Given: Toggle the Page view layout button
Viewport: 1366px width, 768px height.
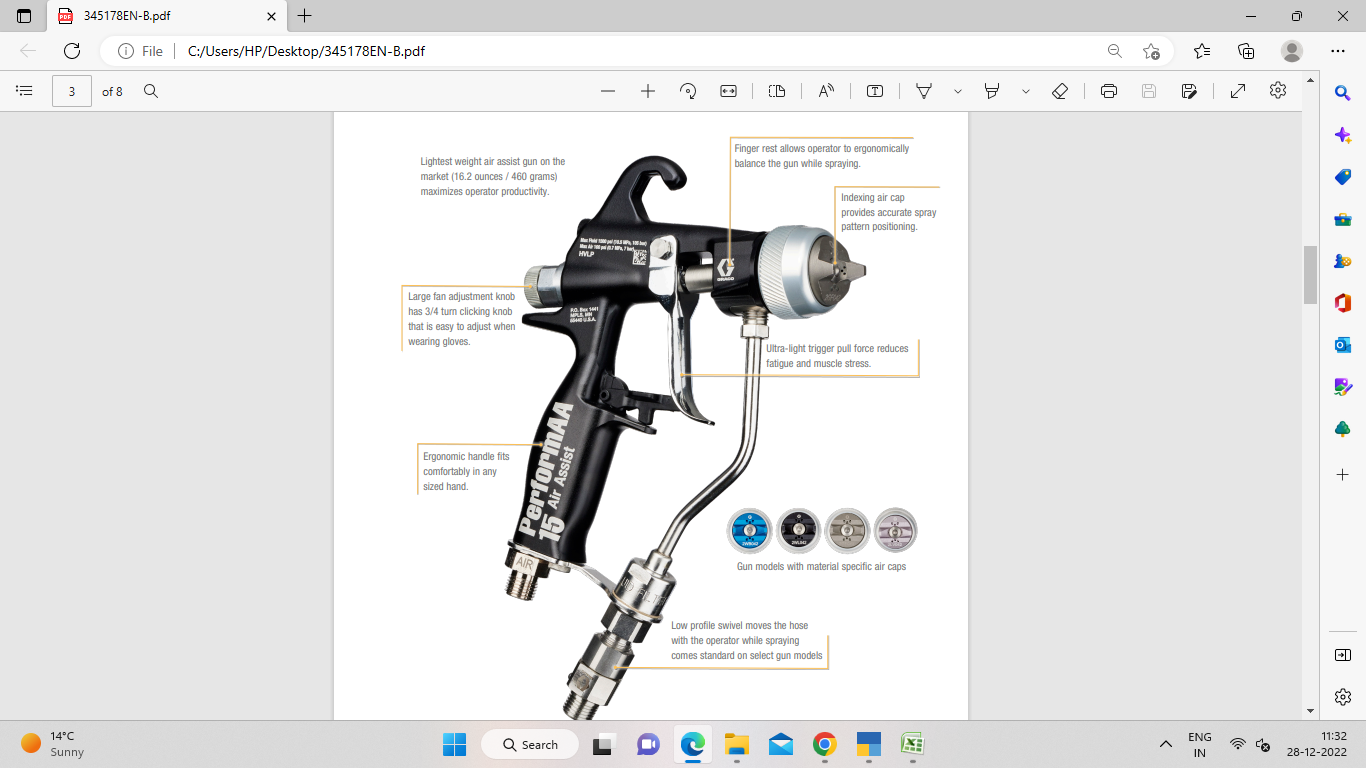Looking at the screenshot, I should tap(777, 91).
